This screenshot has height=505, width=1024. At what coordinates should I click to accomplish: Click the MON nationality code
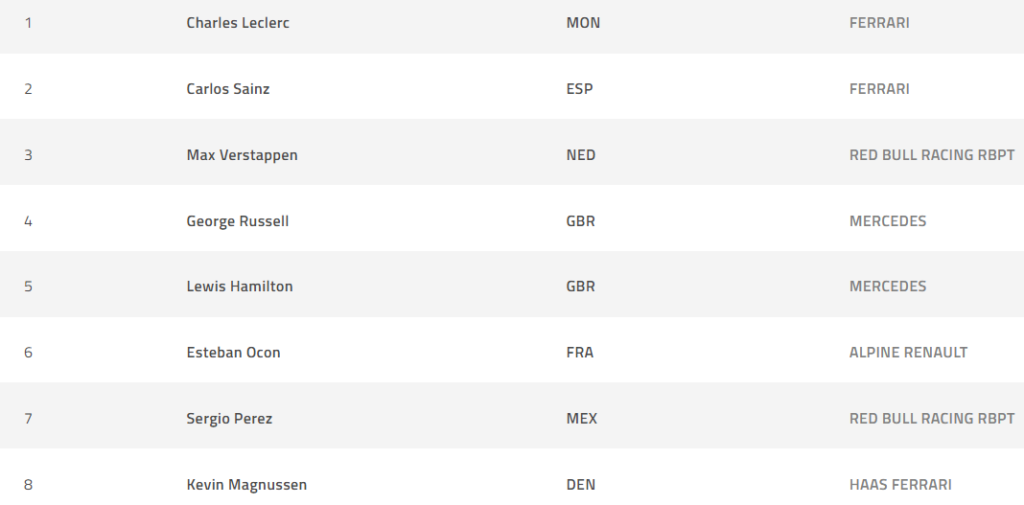coord(583,23)
